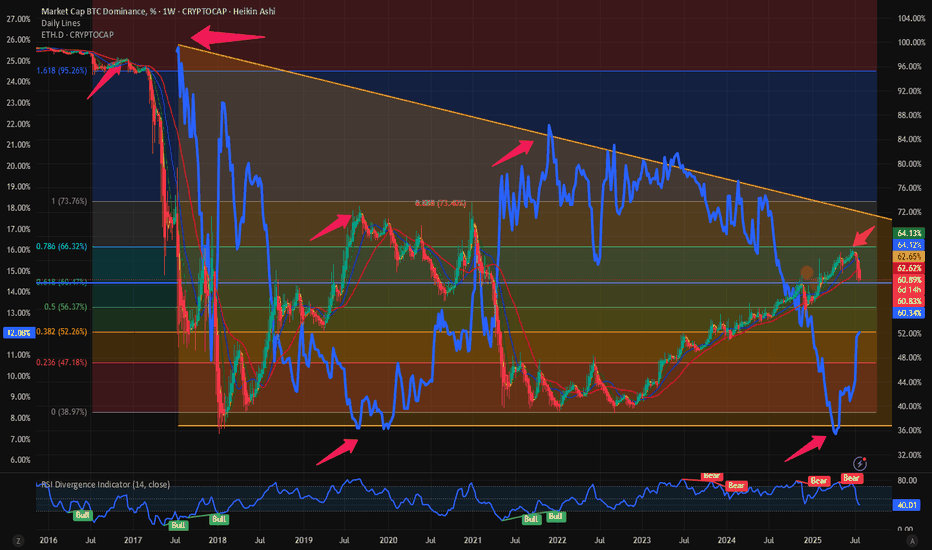
Task: Click the blue 12.06% left axis label
Action: 19,333
